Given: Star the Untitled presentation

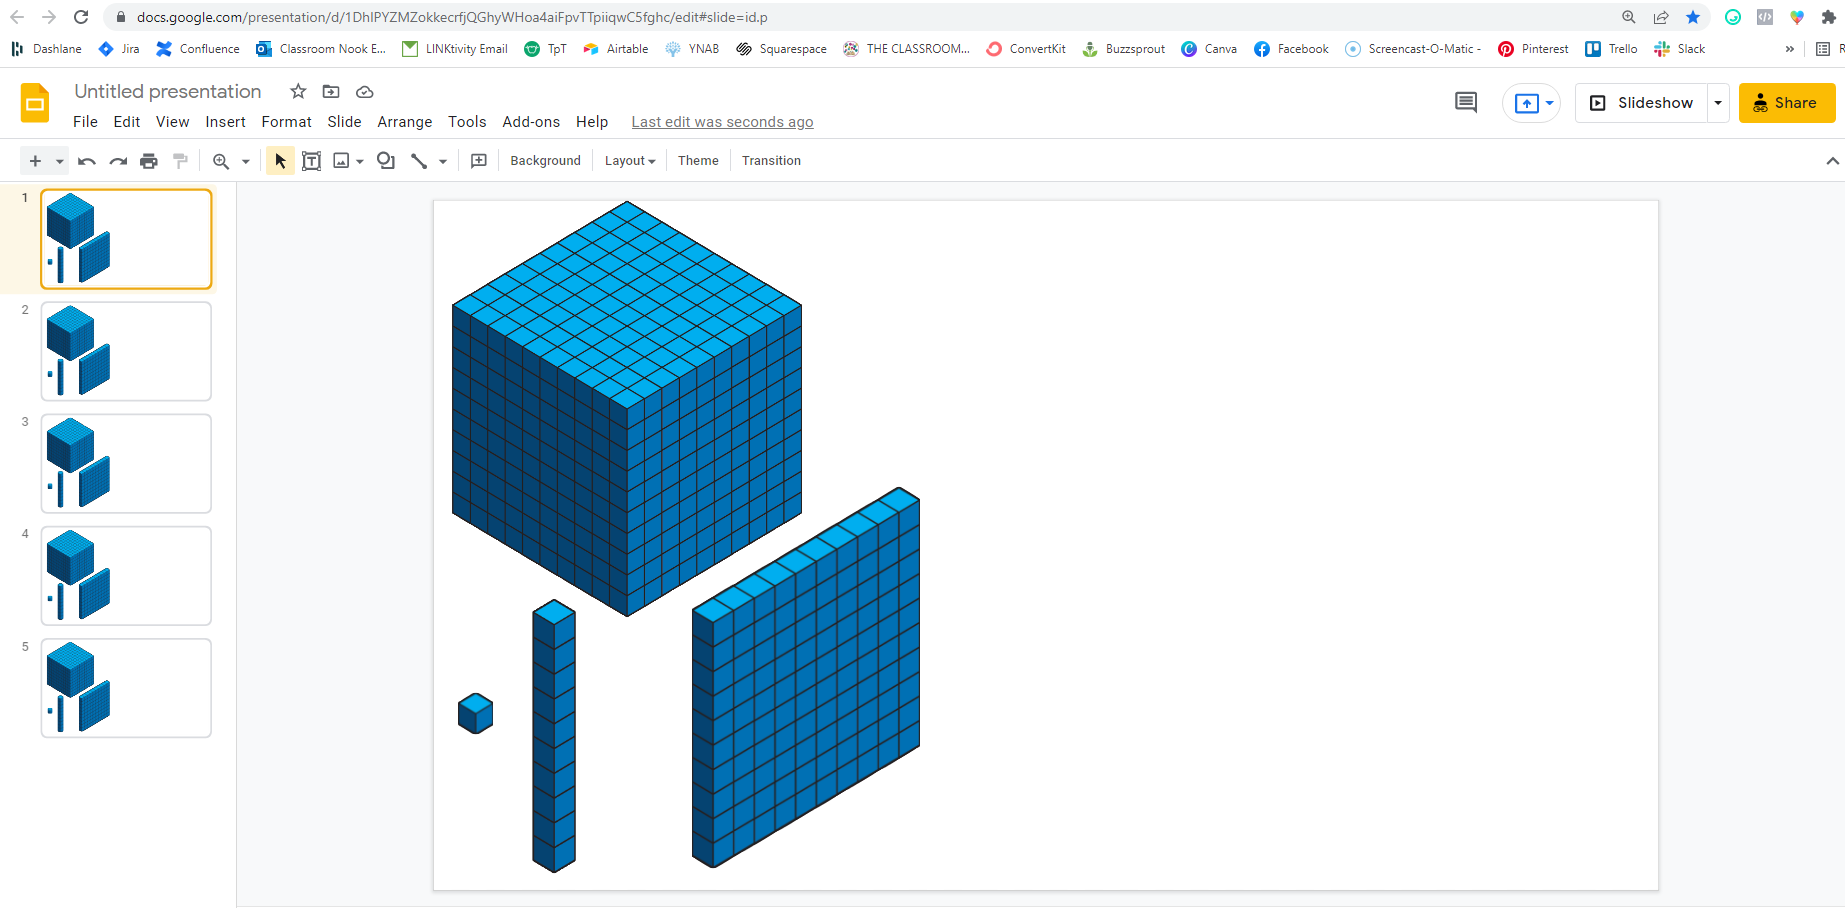Looking at the screenshot, I should tap(298, 92).
